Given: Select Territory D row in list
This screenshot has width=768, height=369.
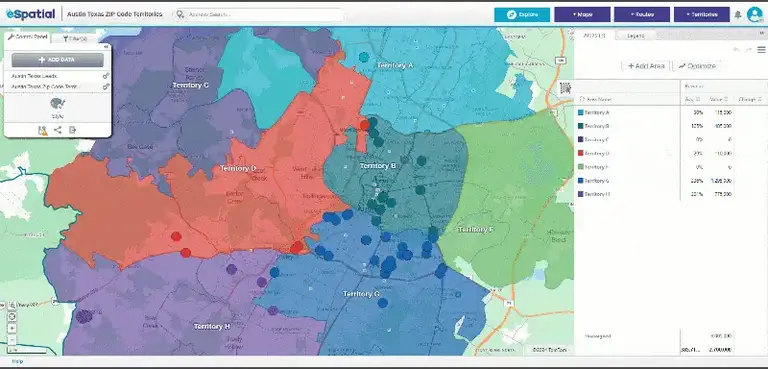Looking at the screenshot, I should pyautogui.click(x=671, y=153).
